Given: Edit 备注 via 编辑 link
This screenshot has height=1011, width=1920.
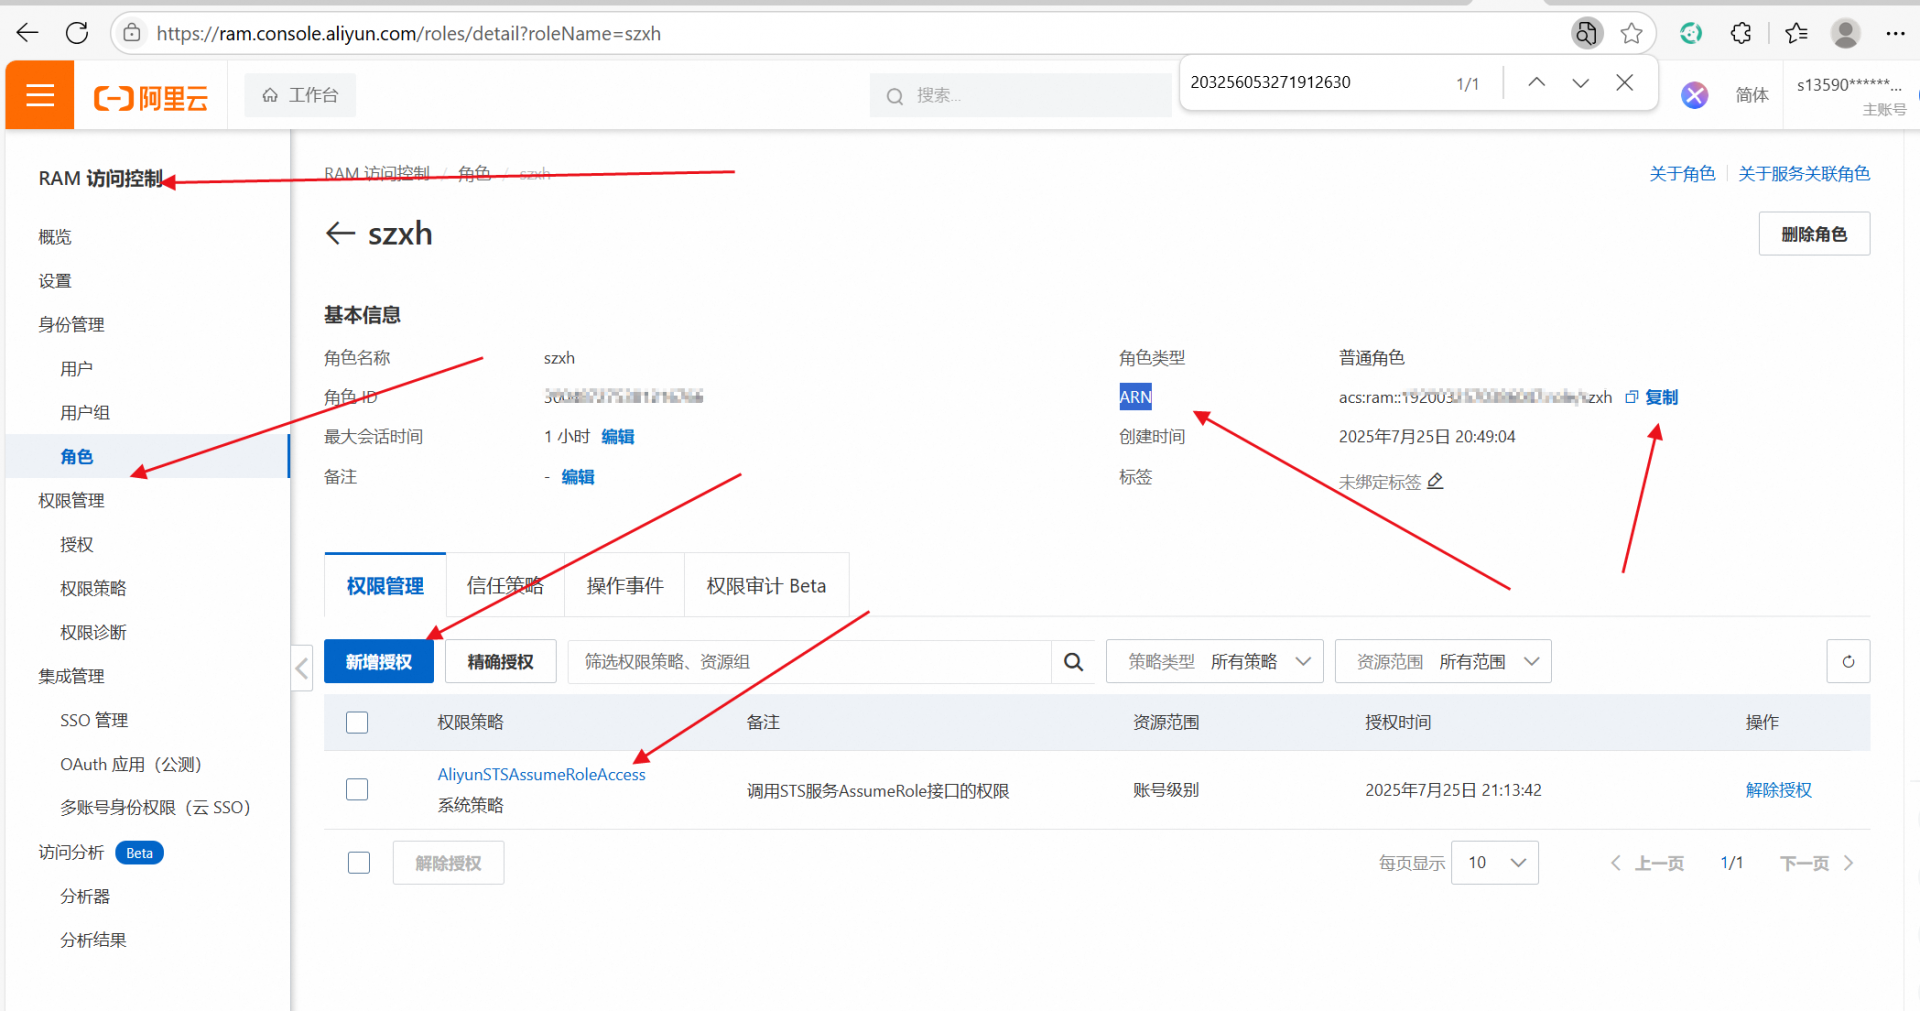Looking at the screenshot, I should click(x=578, y=477).
